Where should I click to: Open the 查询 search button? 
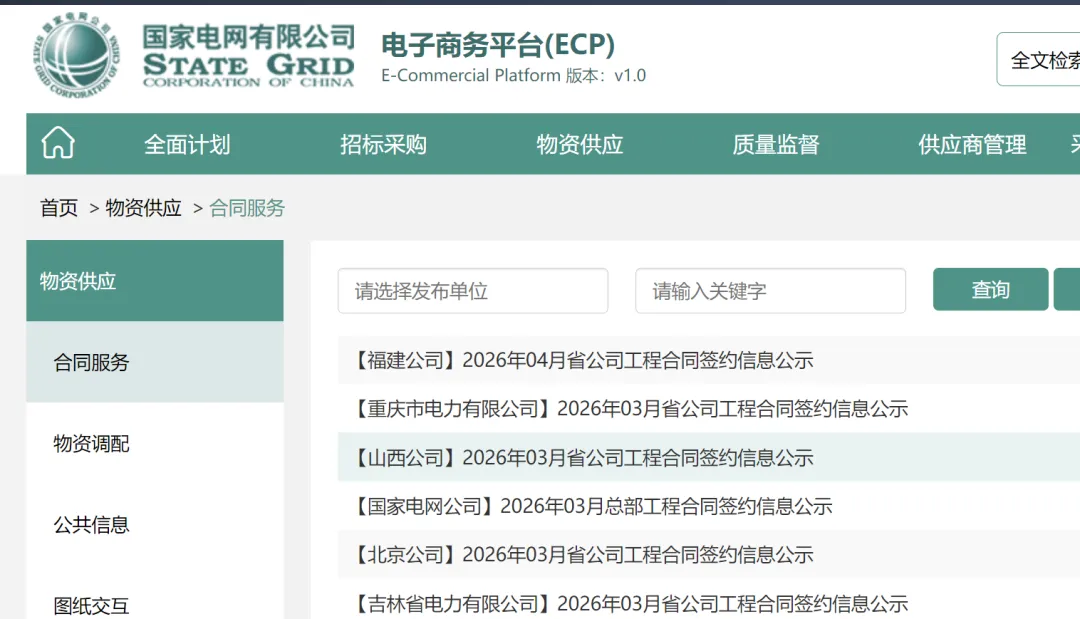point(989,289)
